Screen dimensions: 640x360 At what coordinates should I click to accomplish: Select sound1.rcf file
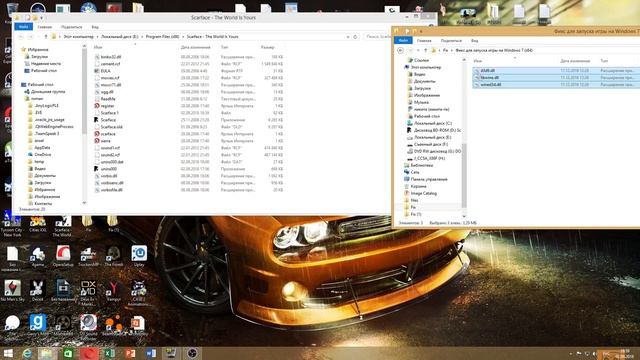point(107,148)
